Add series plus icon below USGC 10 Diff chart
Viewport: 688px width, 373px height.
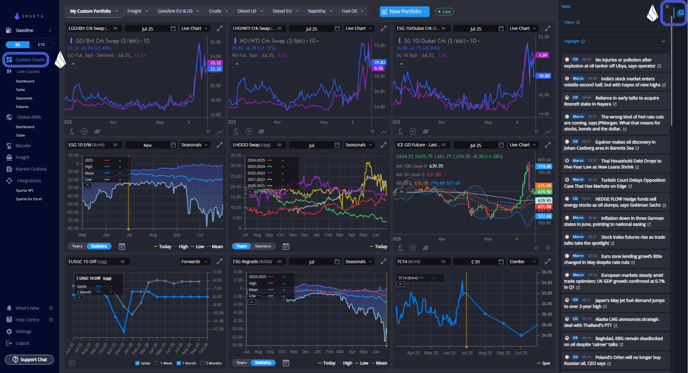click(x=72, y=363)
